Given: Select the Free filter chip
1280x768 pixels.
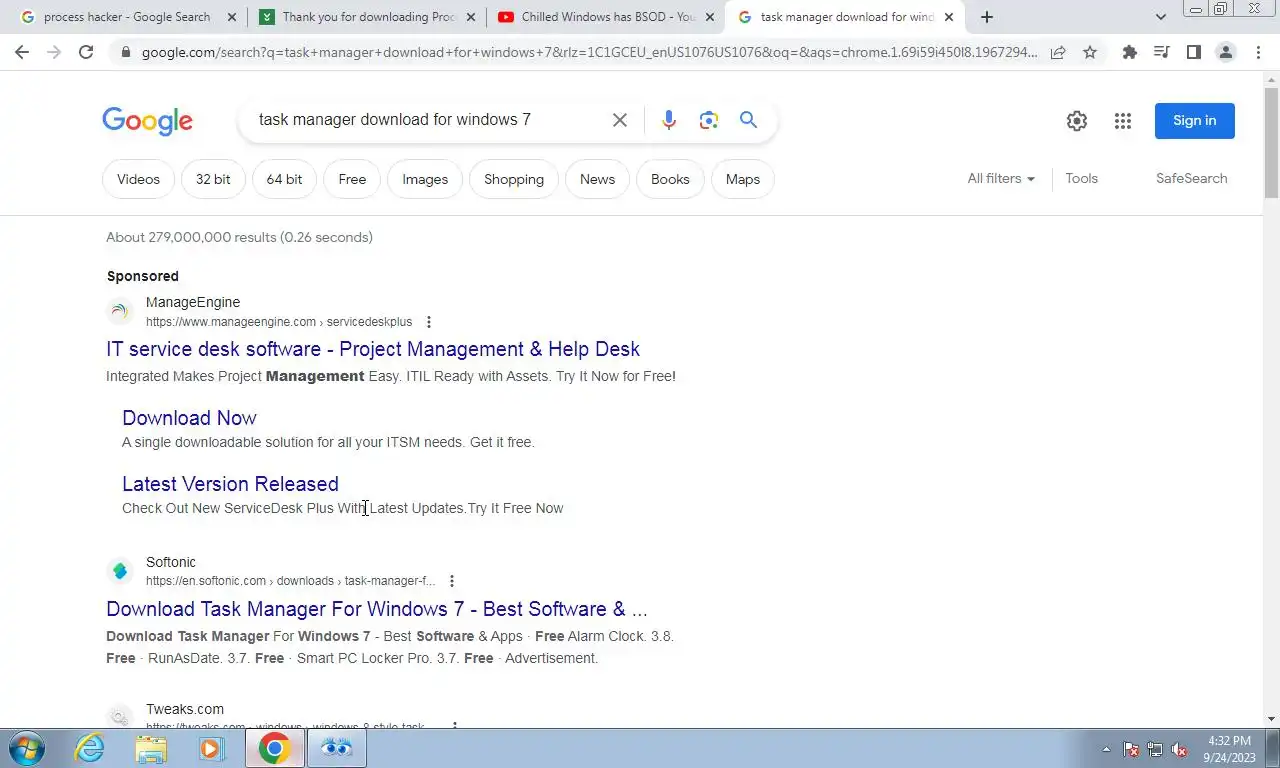Looking at the screenshot, I should coord(352,179).
